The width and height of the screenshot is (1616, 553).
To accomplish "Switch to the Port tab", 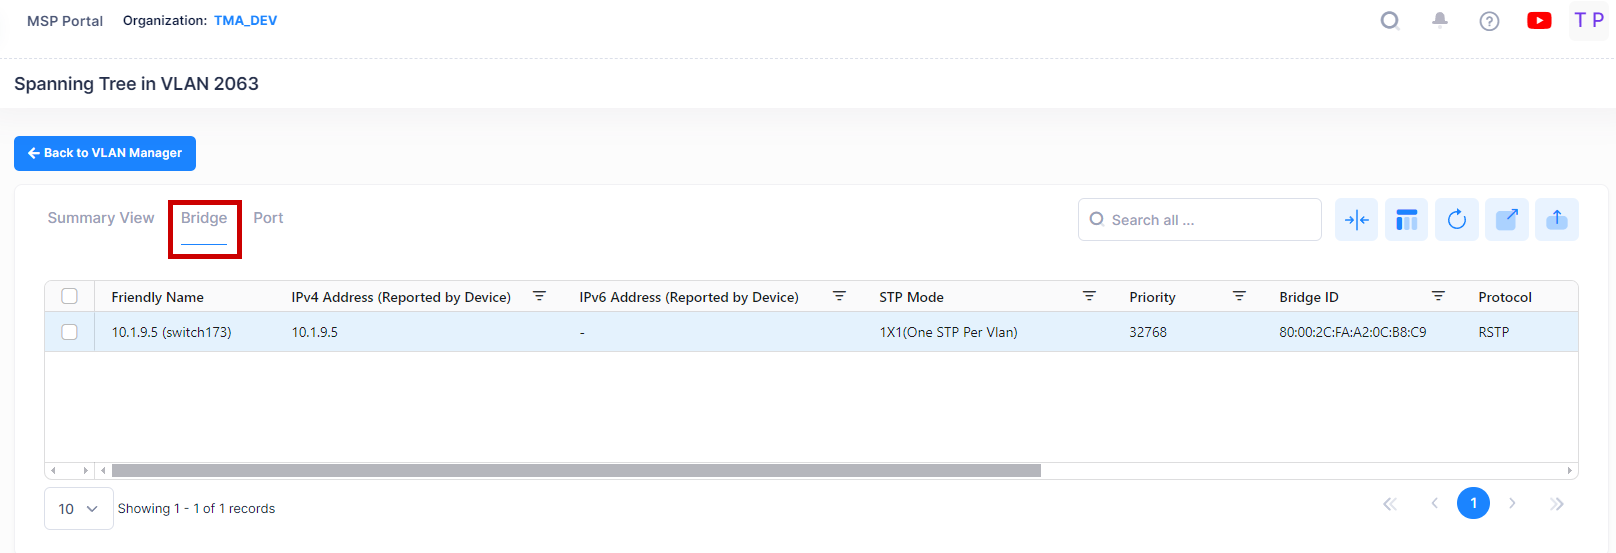I will 268,218.
